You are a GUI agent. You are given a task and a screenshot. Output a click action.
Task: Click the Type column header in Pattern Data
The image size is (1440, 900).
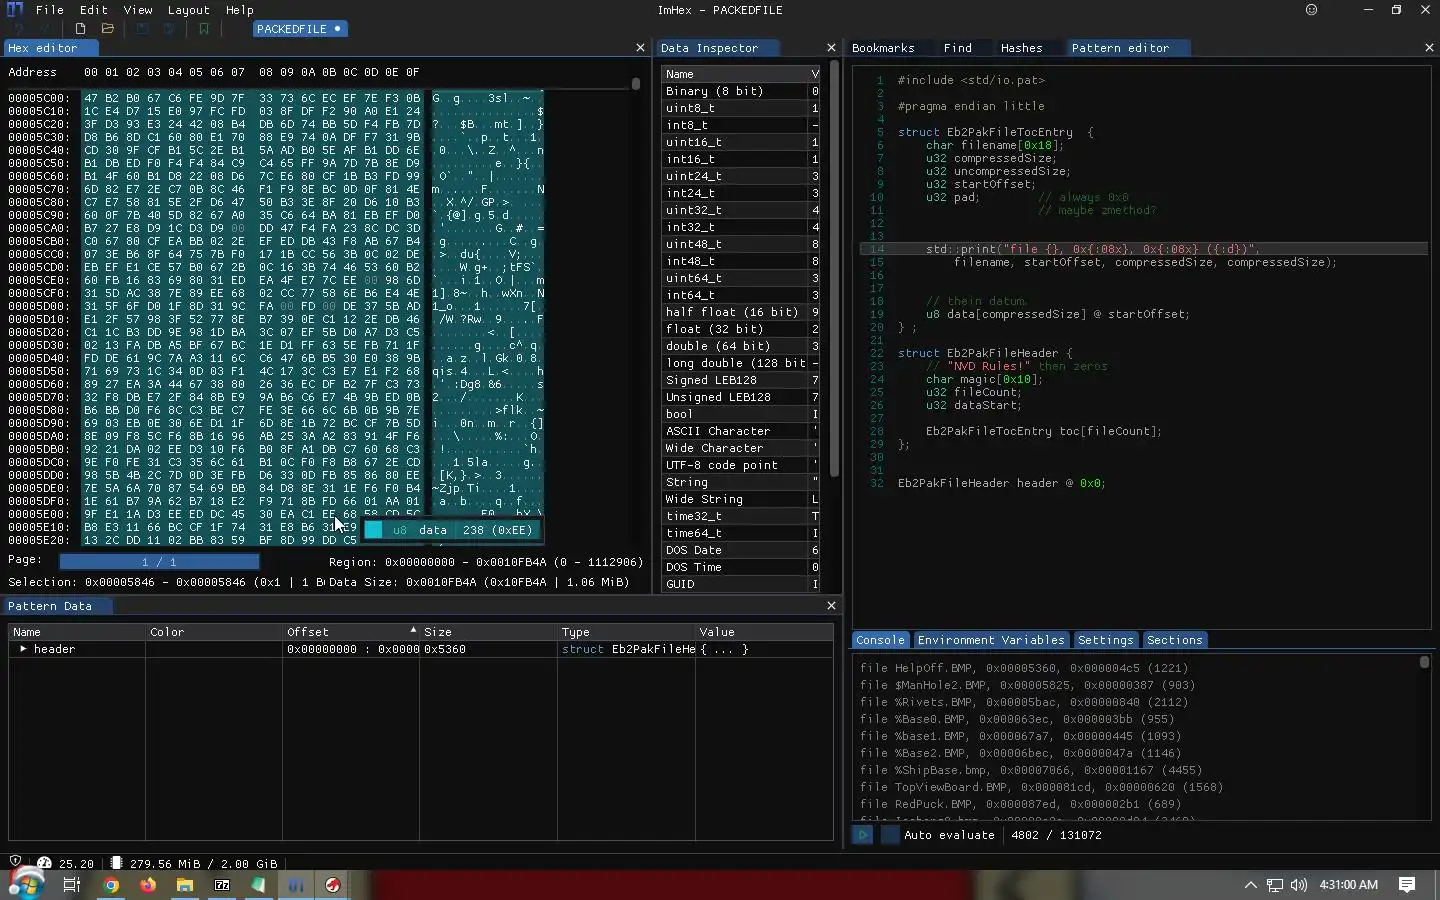(x=626, y=632)
